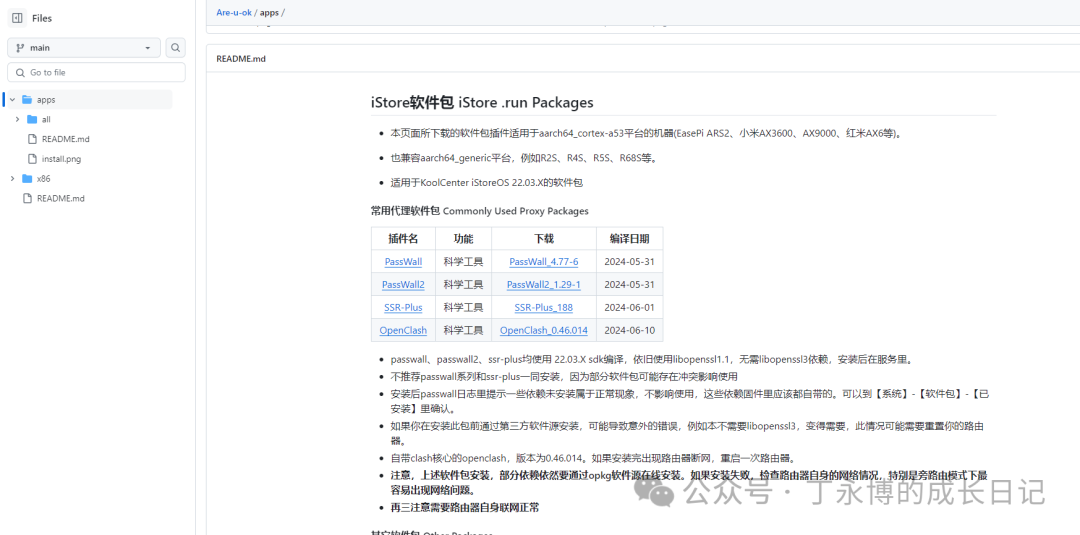Screen dimensions: 1080x535
Task: Expand the all folder chevron
Action: (17, 119)
